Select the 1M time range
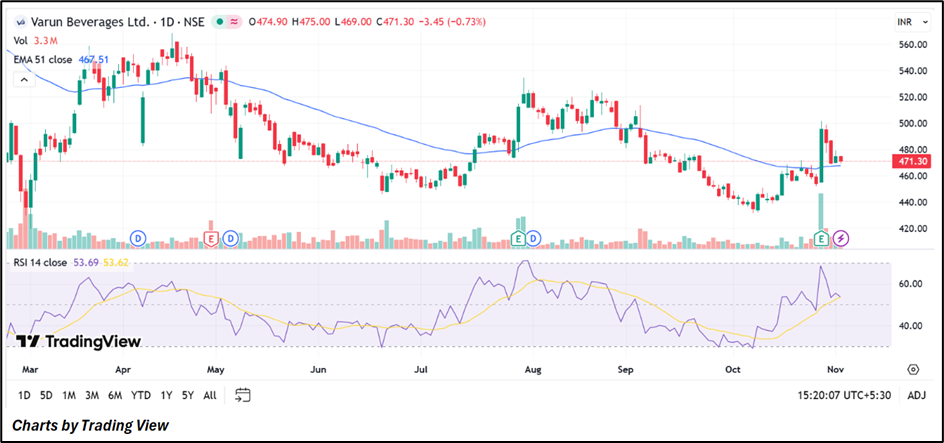The height and width of the screenshot is (443, 944). 69,395
